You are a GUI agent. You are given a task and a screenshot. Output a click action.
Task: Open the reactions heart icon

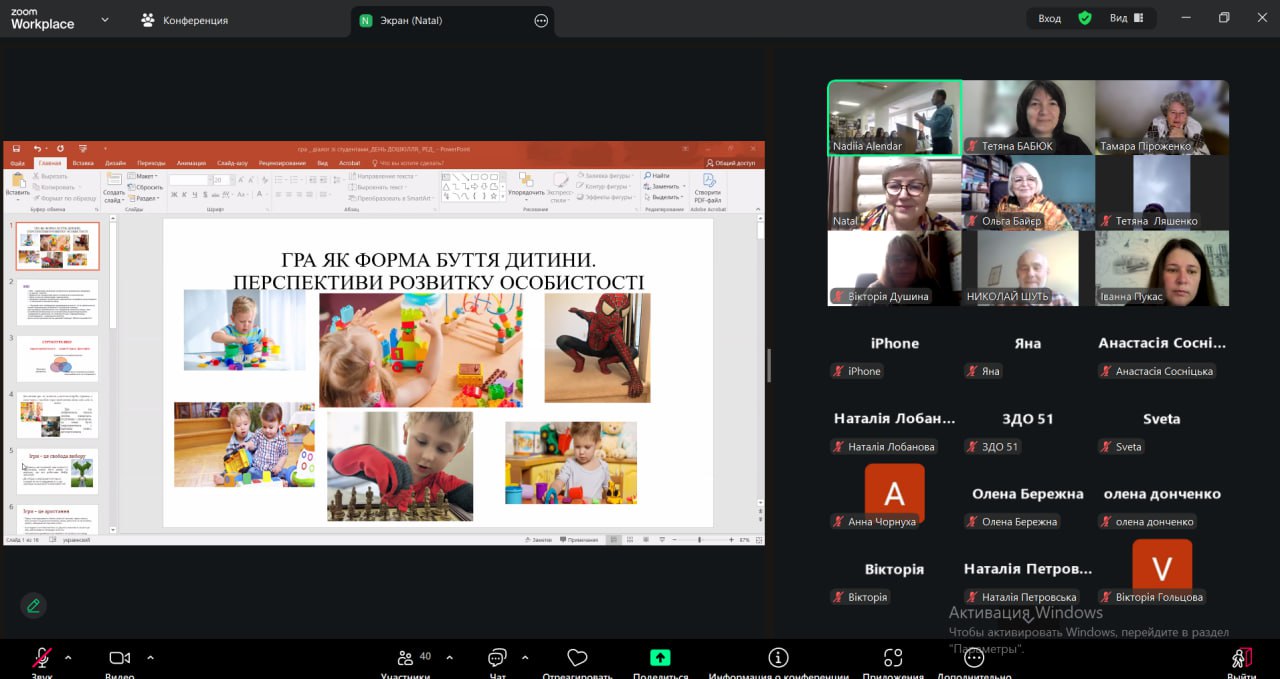[577, 658]
